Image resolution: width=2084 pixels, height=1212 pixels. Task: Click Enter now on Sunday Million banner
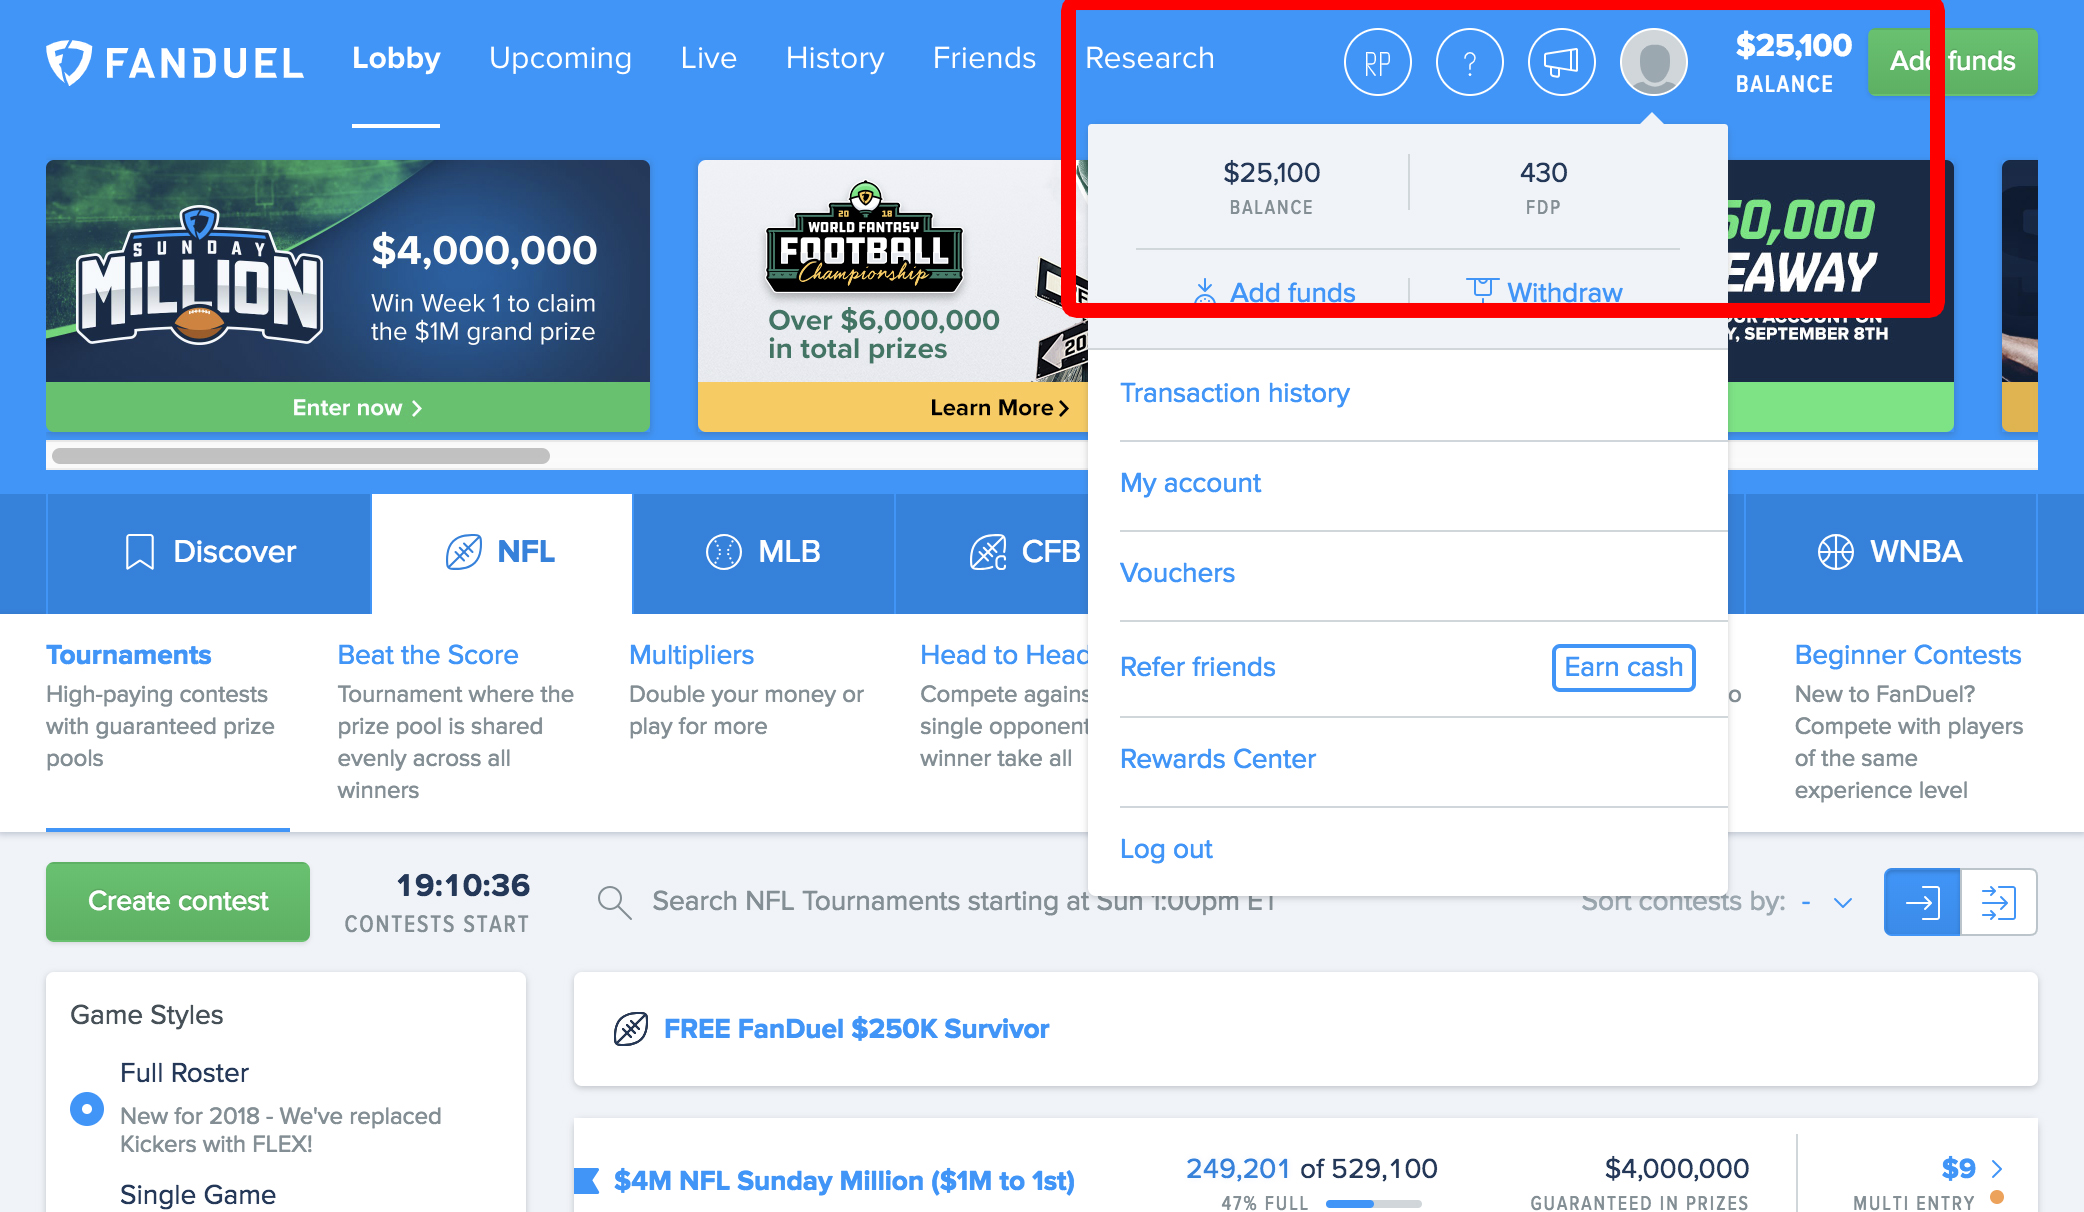[348, 407]
